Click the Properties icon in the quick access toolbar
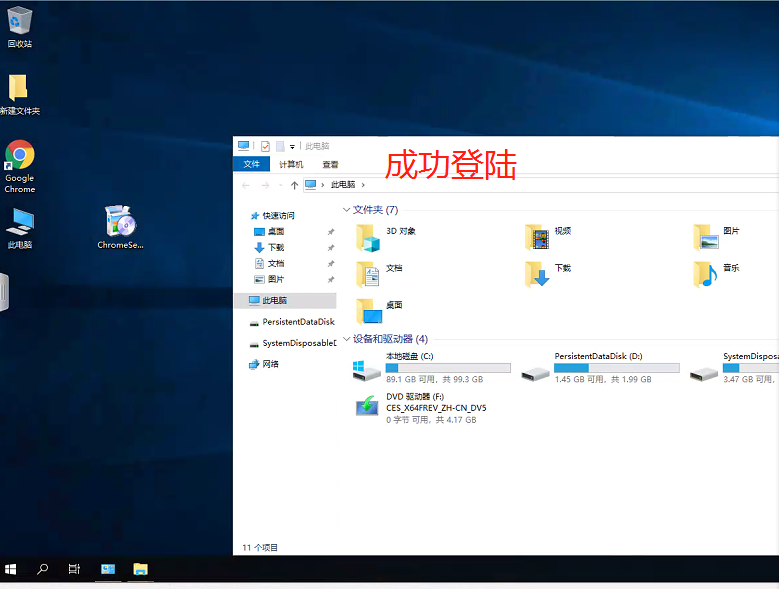779x589 pixels. point(265,146)
